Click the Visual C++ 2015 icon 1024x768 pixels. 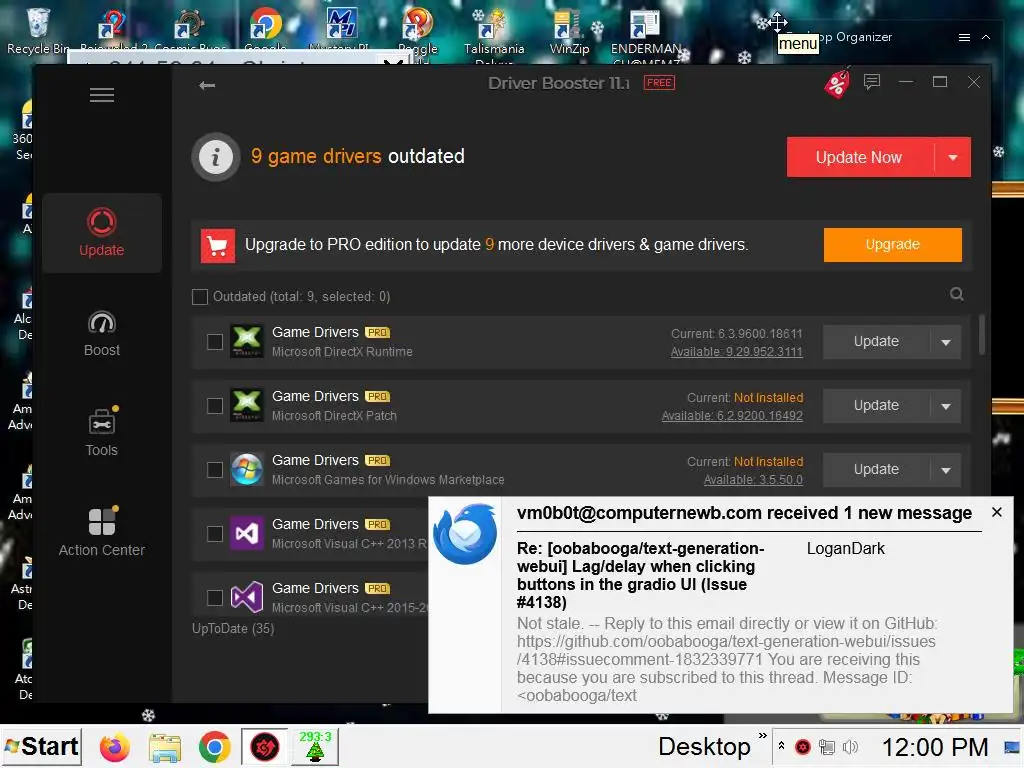[x=247, y=598]
